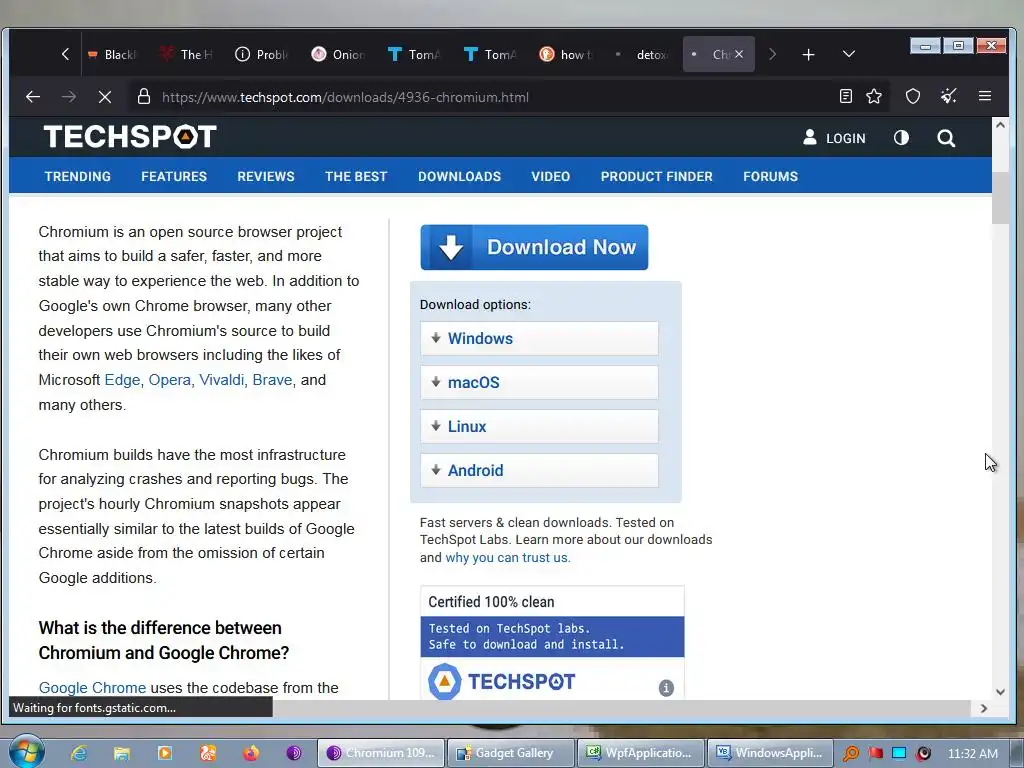Switch to the first TomA tab
The width and height of the screenshot is (1024, 768).
(413, 54)
